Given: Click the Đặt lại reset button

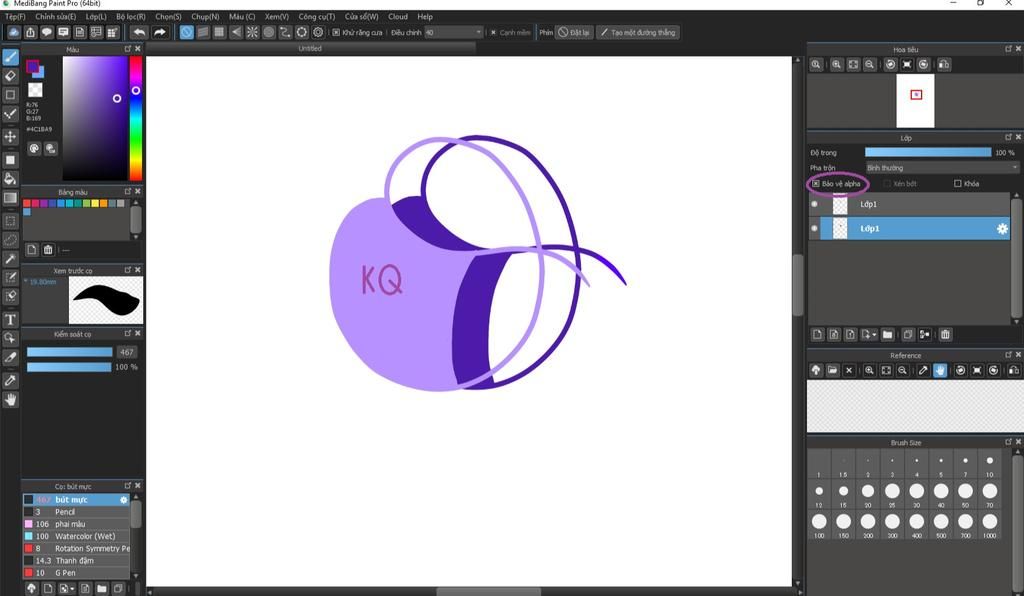Looking at the screenshot, I should tap(574, 32).
